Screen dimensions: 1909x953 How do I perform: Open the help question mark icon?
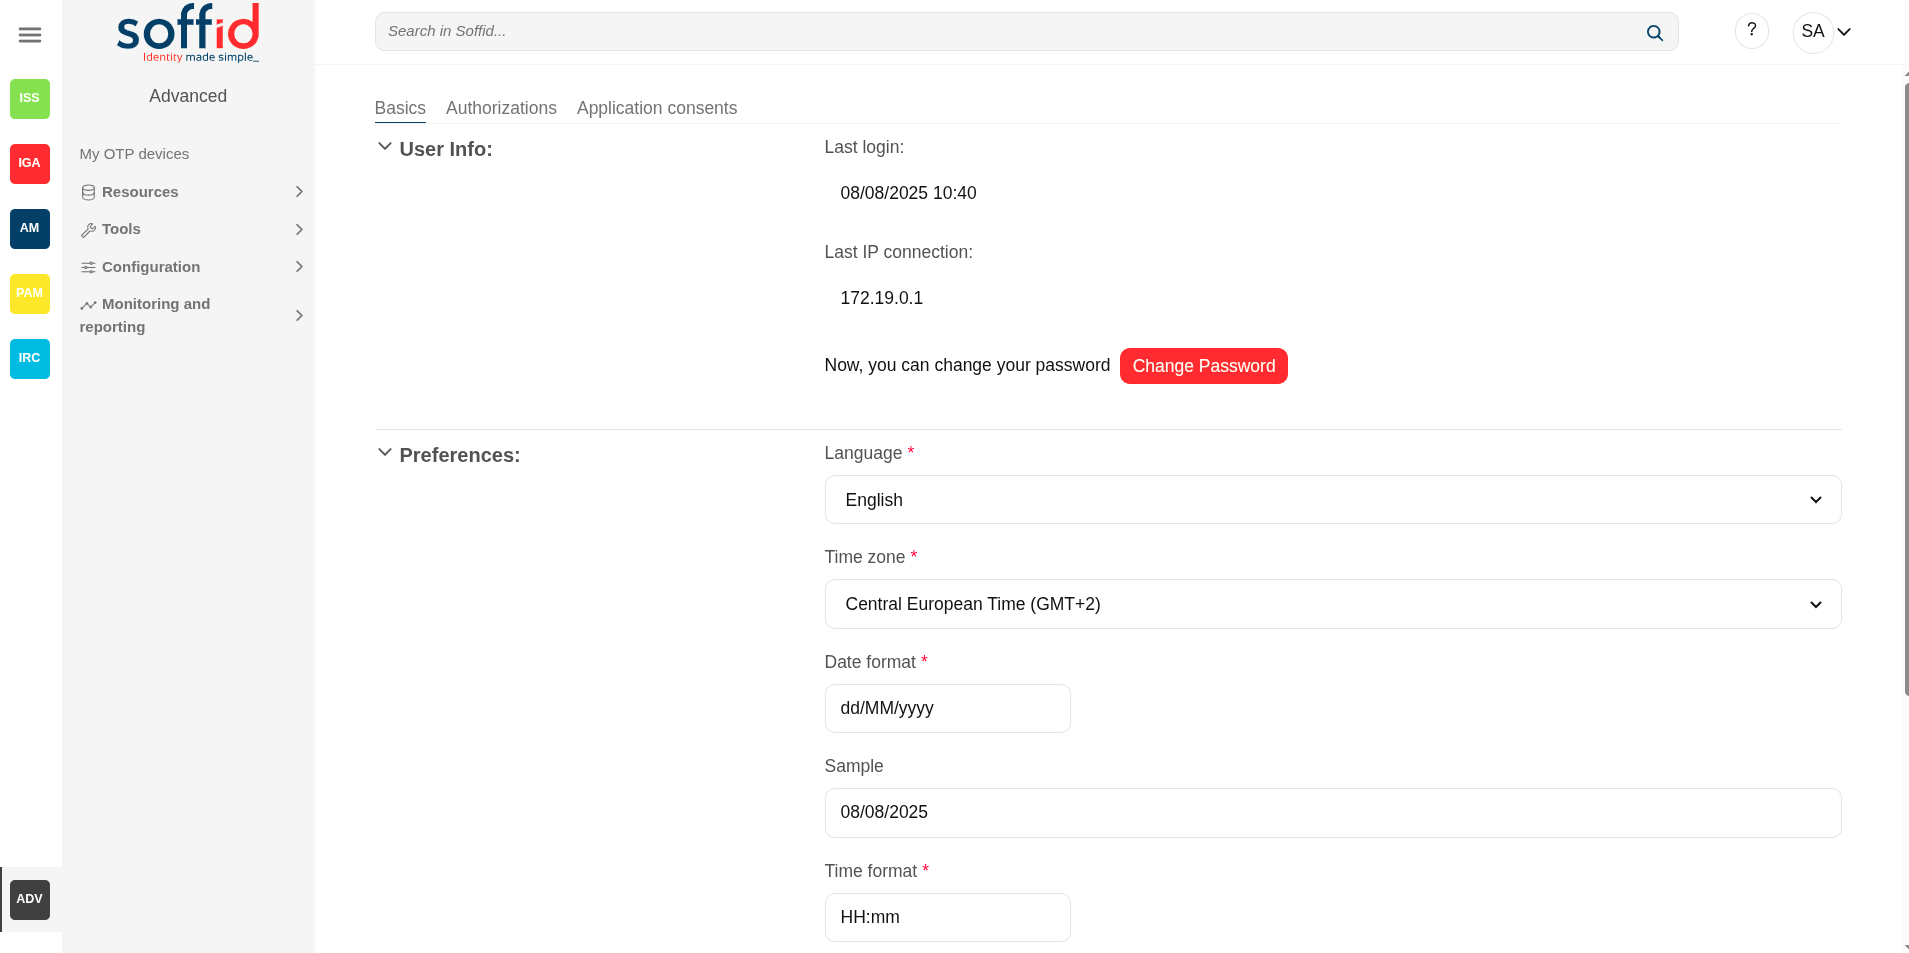1751,31
